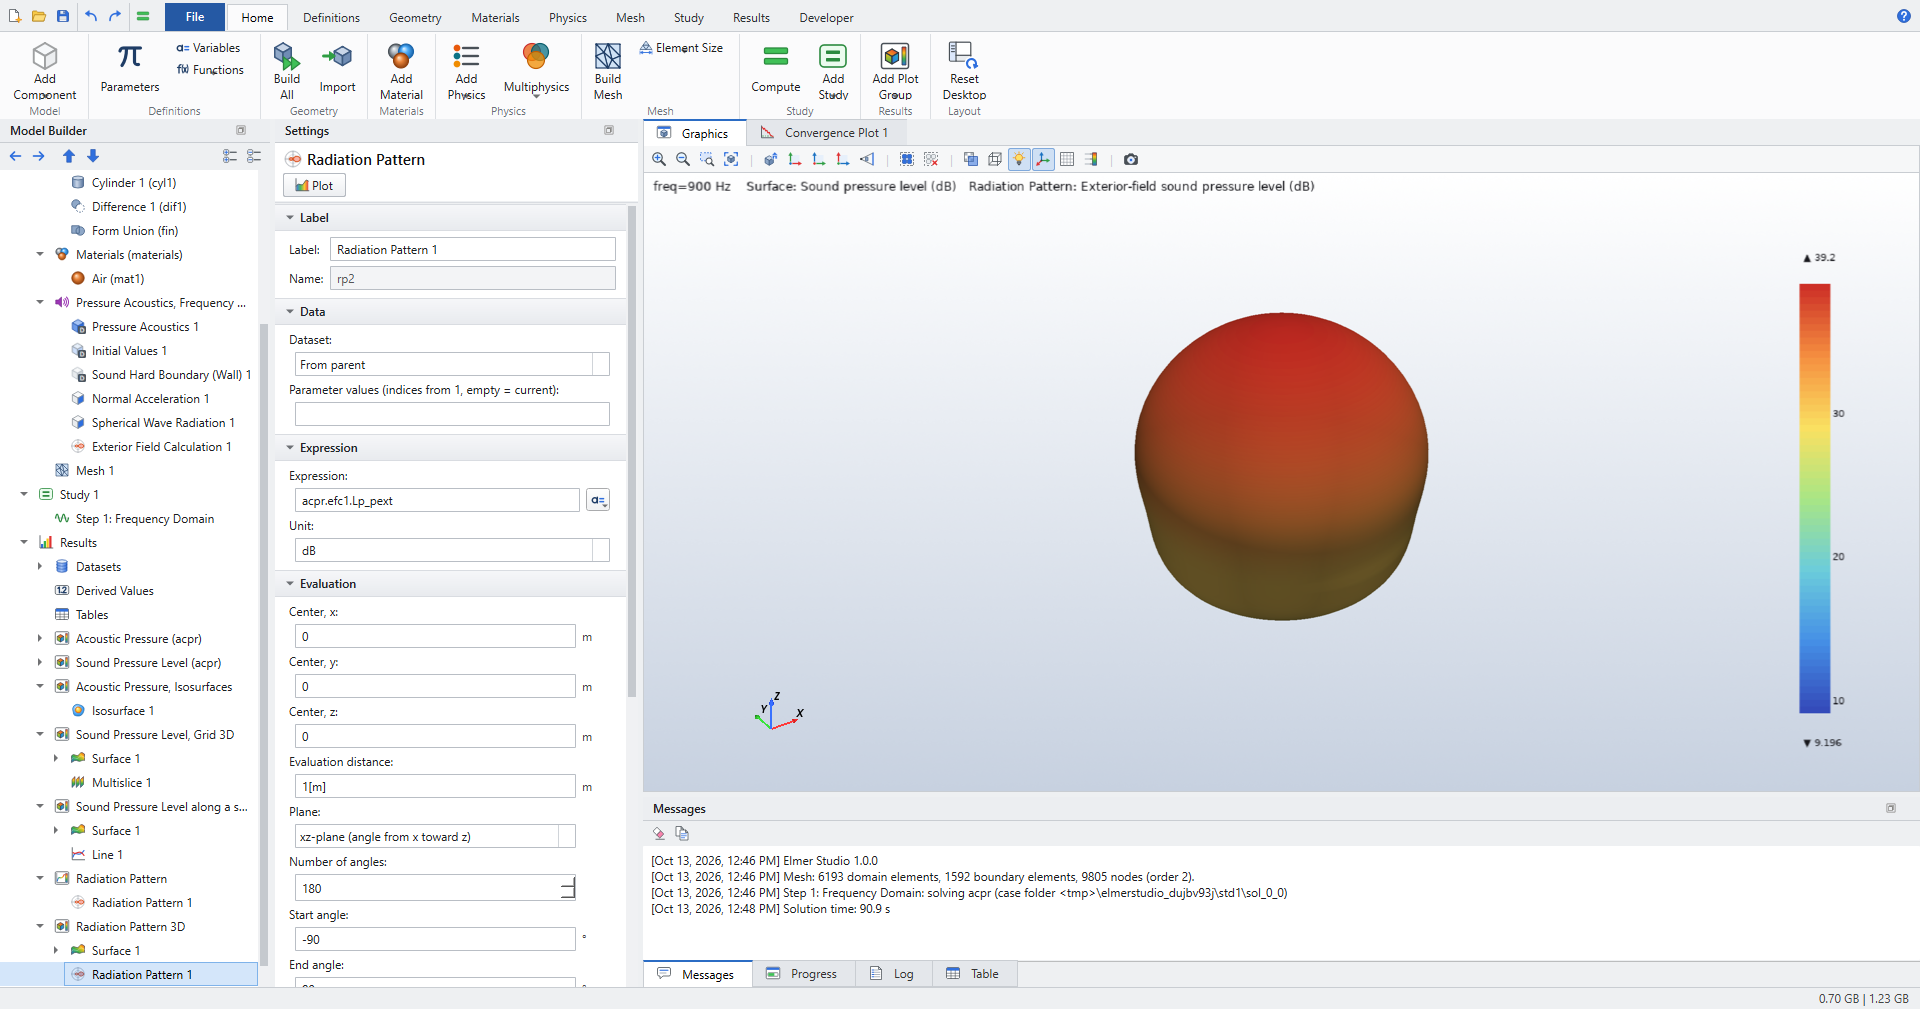Click the color legend bar

[1815, 498]
